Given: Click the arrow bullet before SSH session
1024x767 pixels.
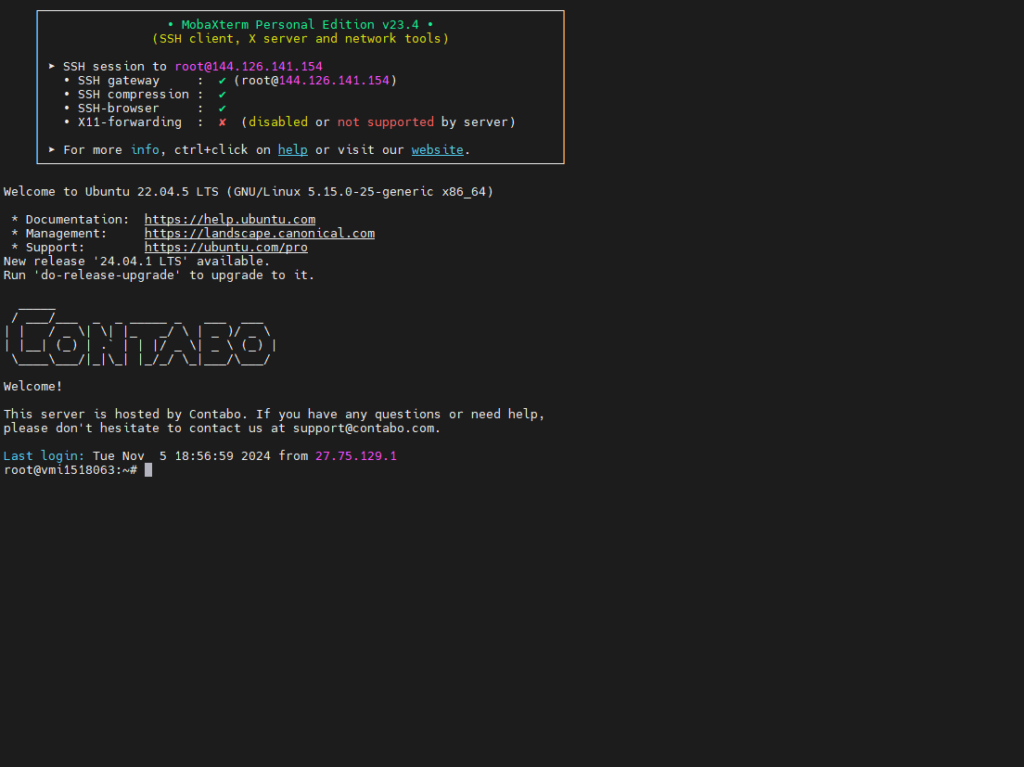Looking at the screenshot, I should pos(52,67).
